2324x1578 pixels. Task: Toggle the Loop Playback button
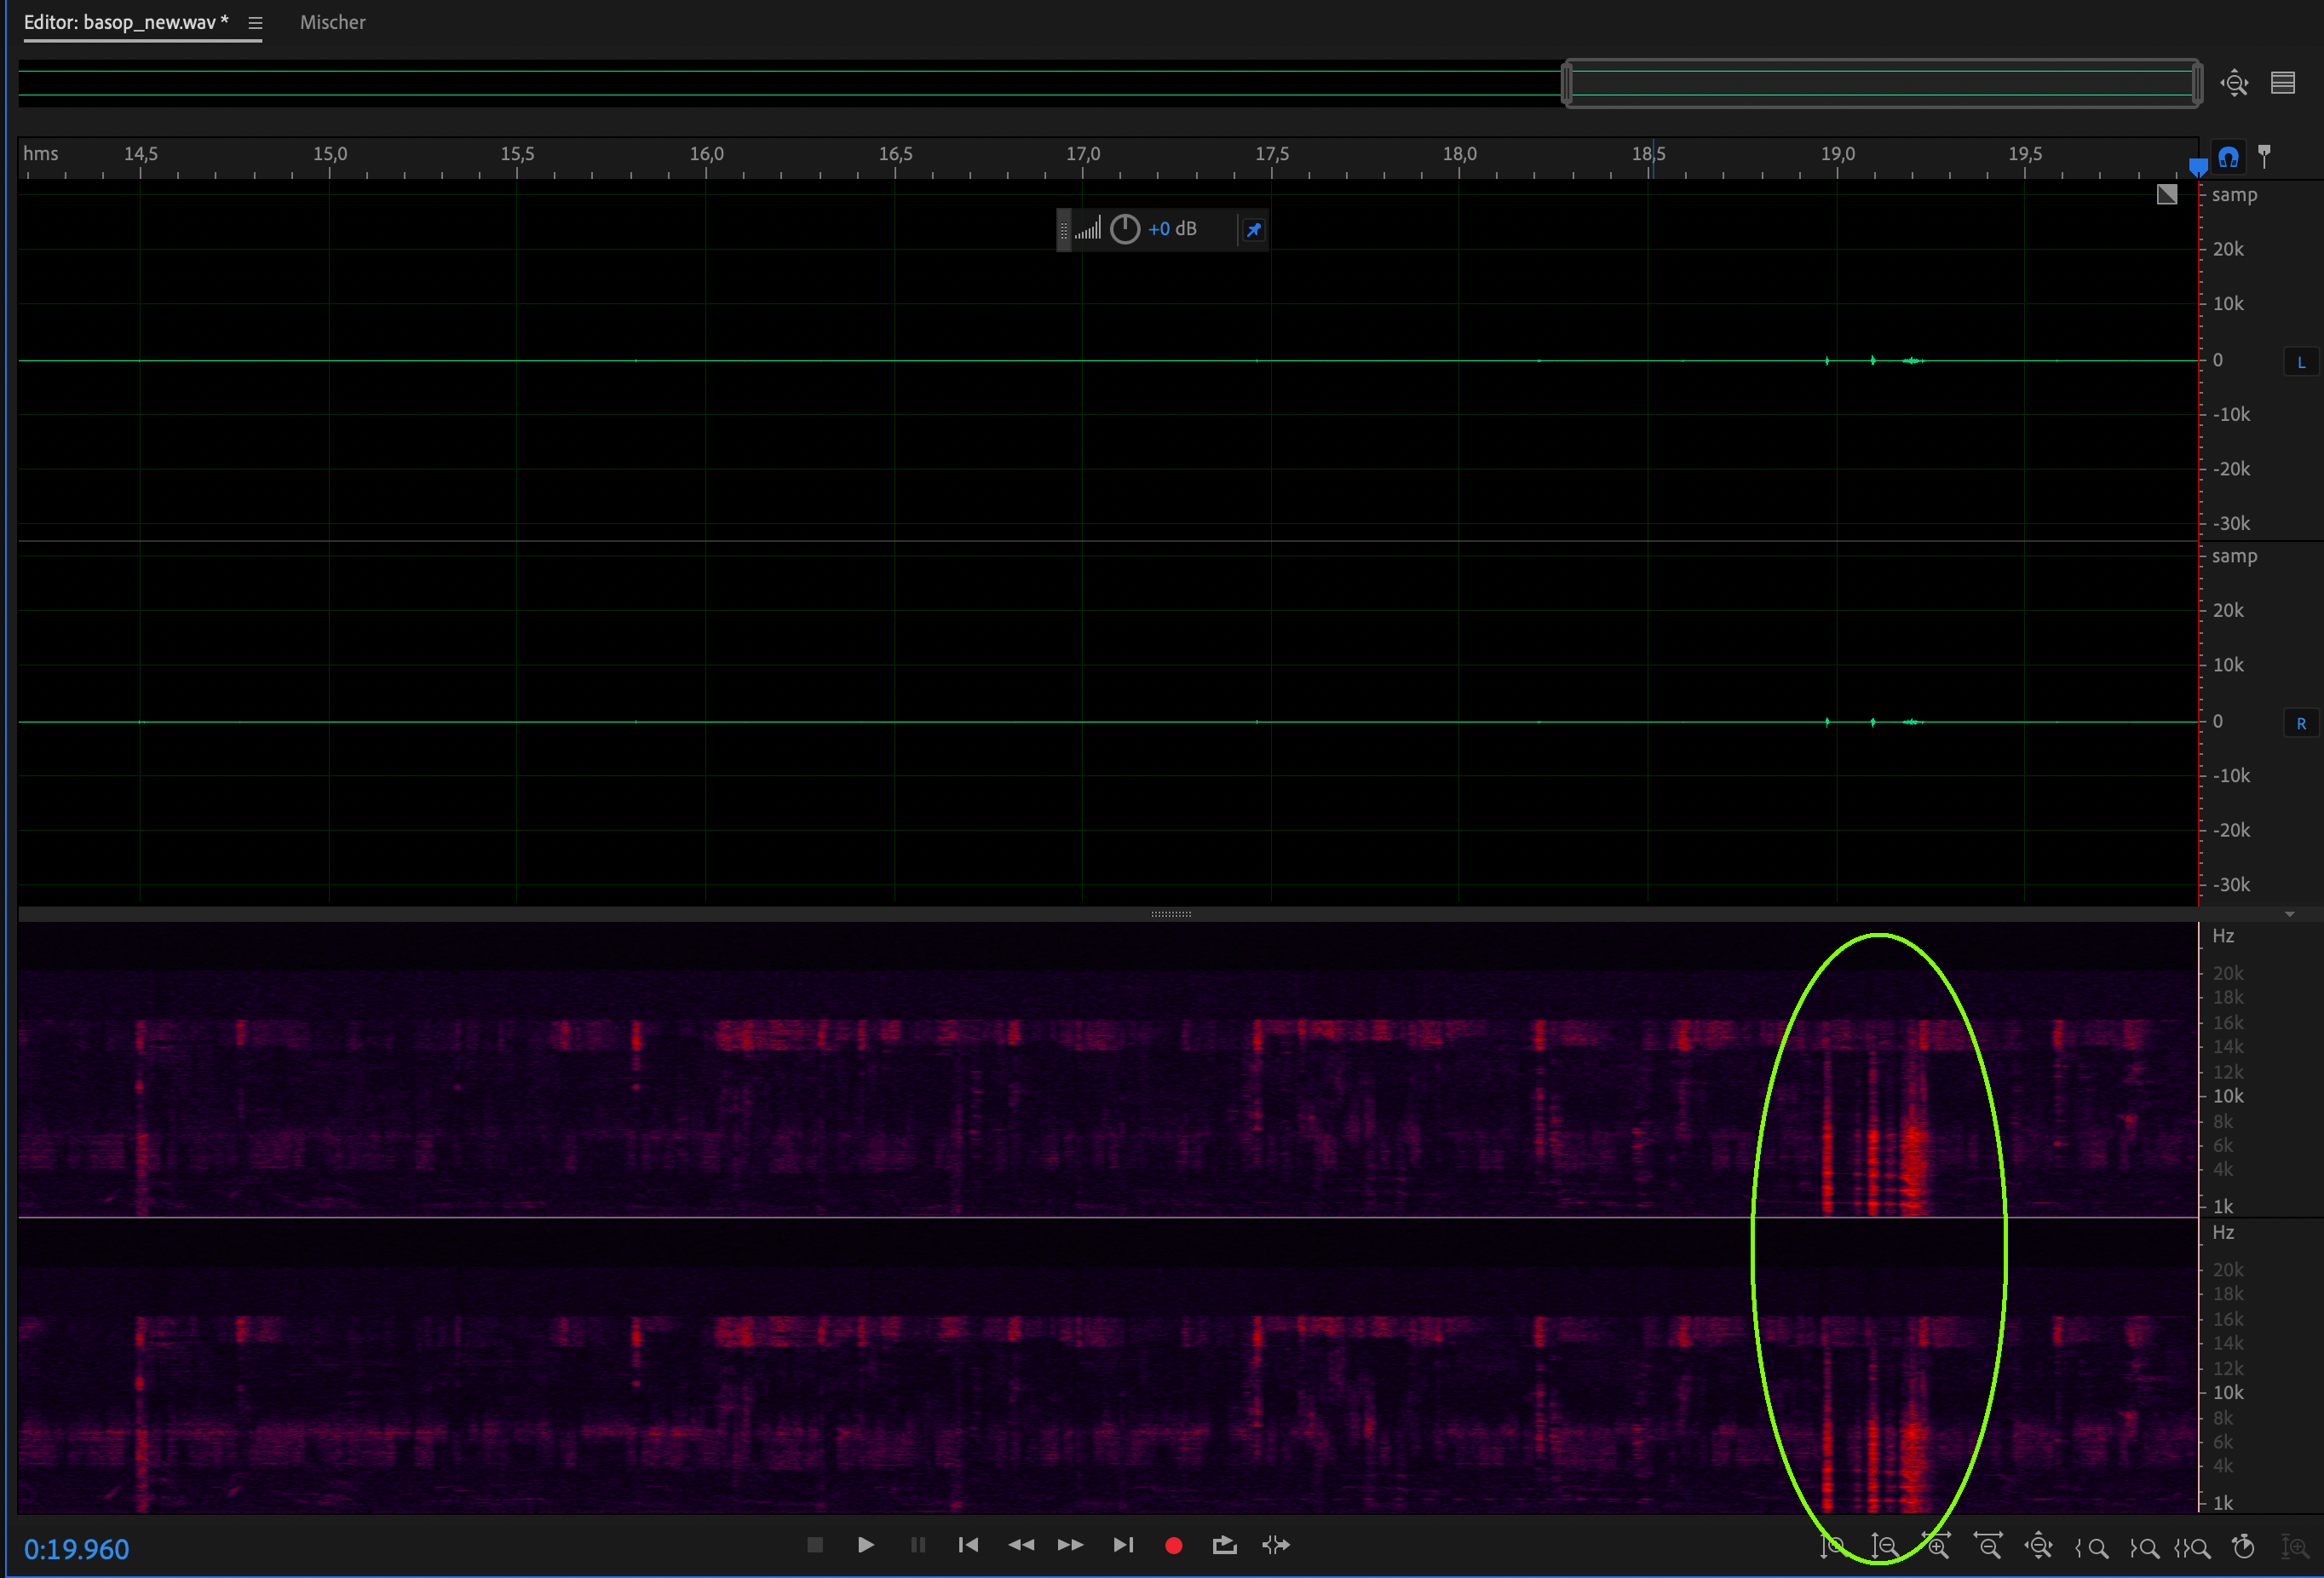click(1224, 1545)
